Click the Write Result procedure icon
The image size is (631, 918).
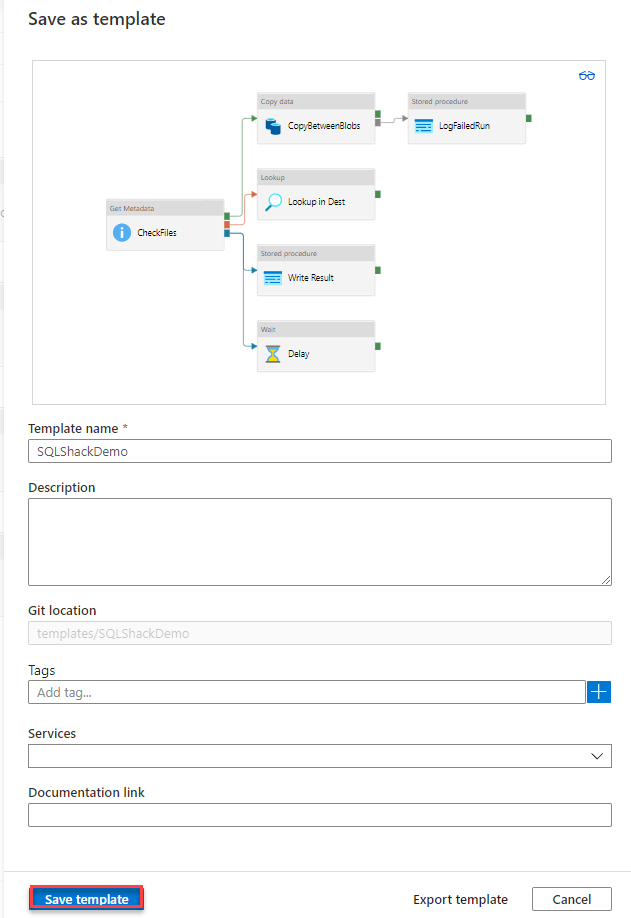[x=272, y=278]
